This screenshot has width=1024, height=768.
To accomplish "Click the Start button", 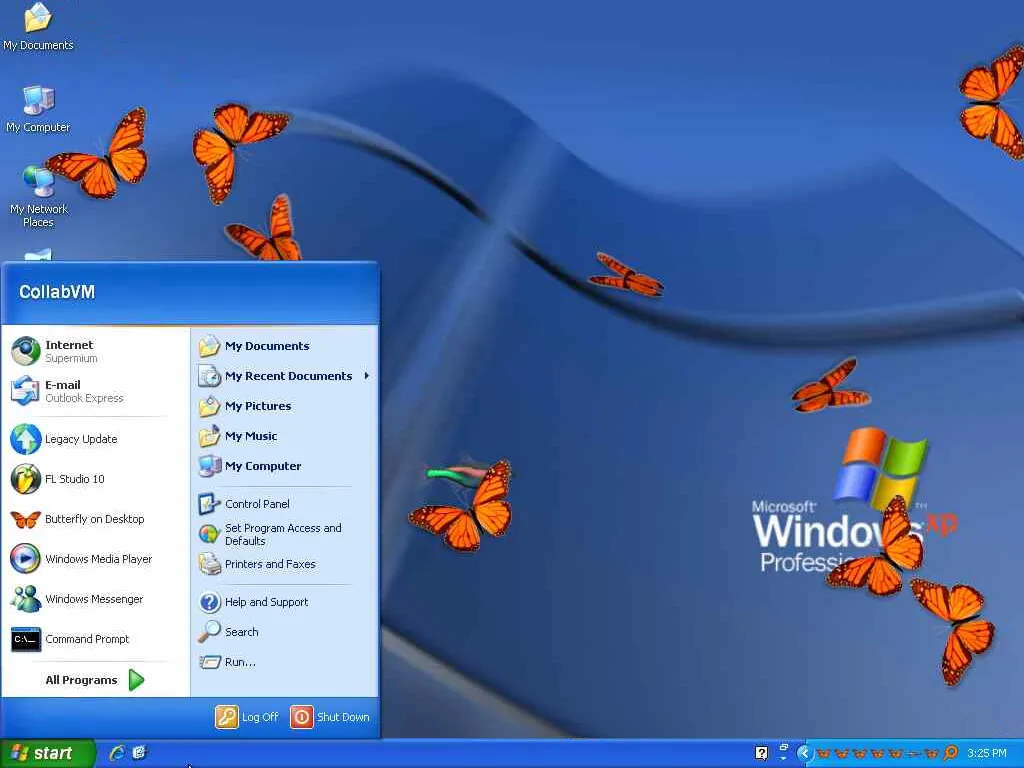I will [x=47, y=754].
